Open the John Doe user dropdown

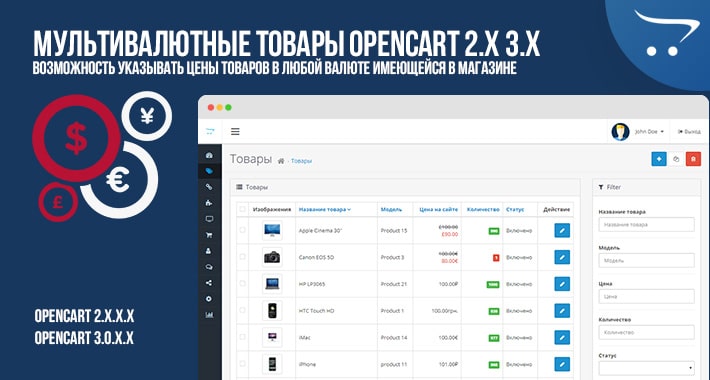pos(649,132)
